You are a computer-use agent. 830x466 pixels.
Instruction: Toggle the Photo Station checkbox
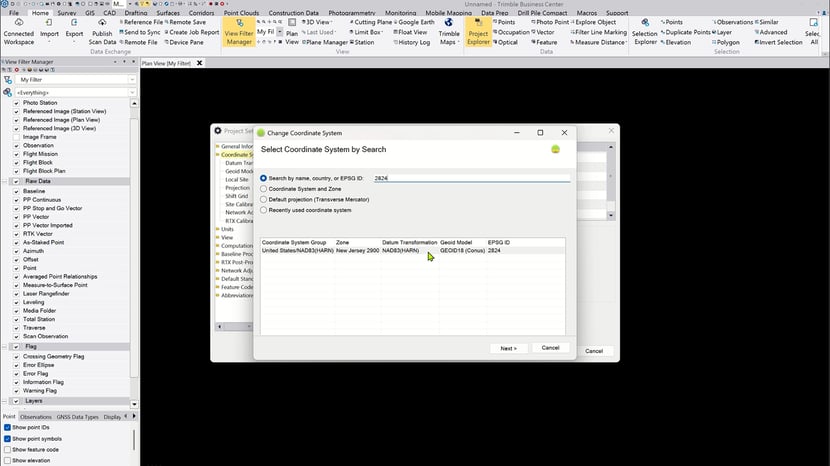coord(16,103)
